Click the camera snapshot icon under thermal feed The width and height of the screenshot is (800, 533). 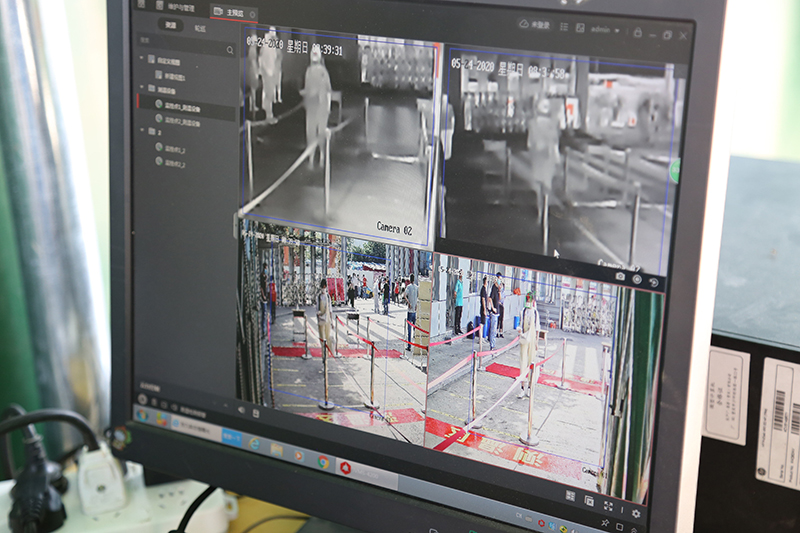coord(620,276)
